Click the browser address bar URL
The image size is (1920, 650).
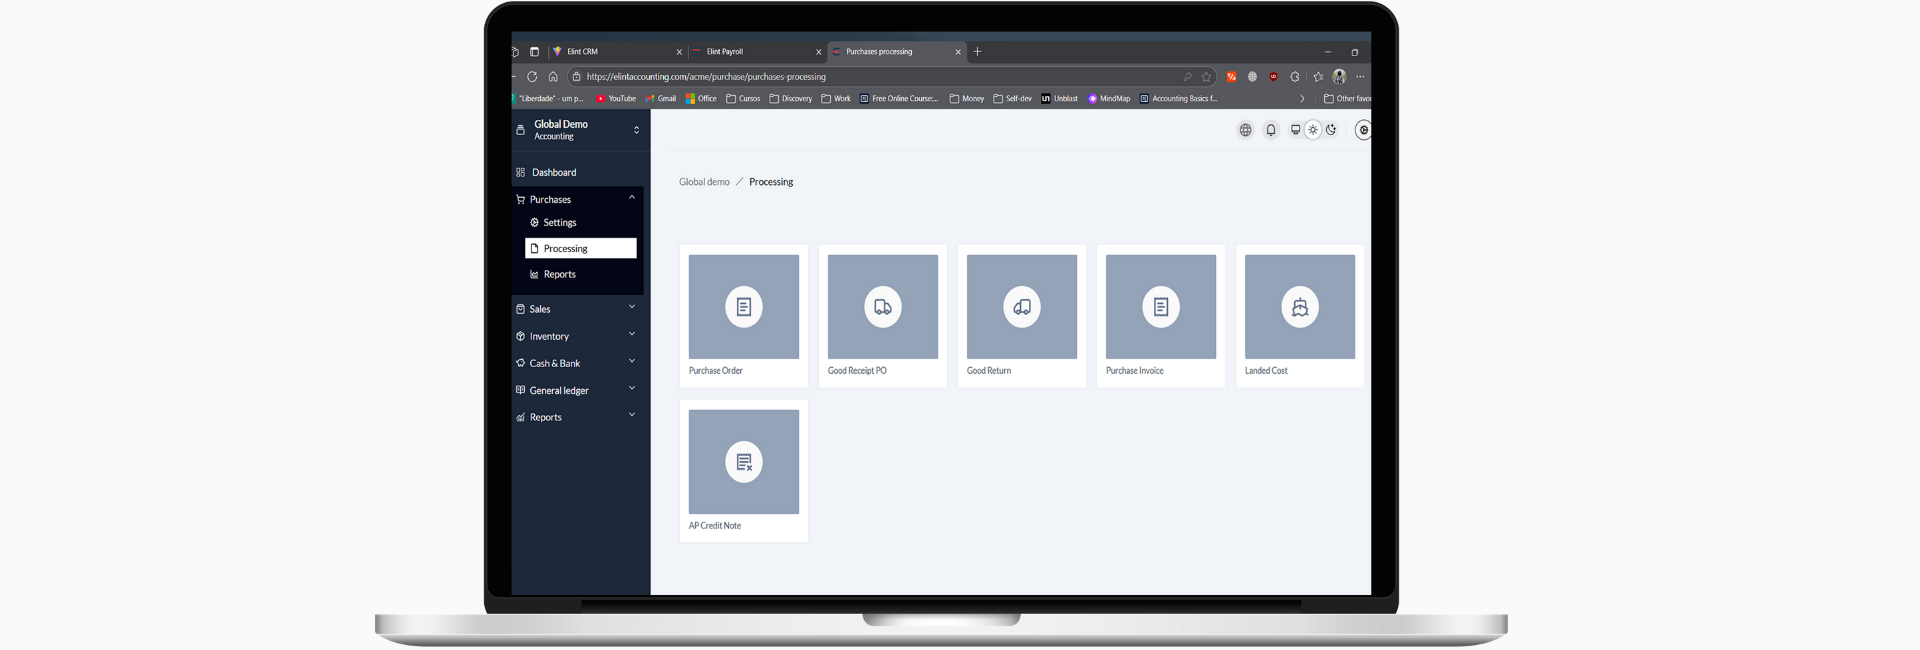800,77
